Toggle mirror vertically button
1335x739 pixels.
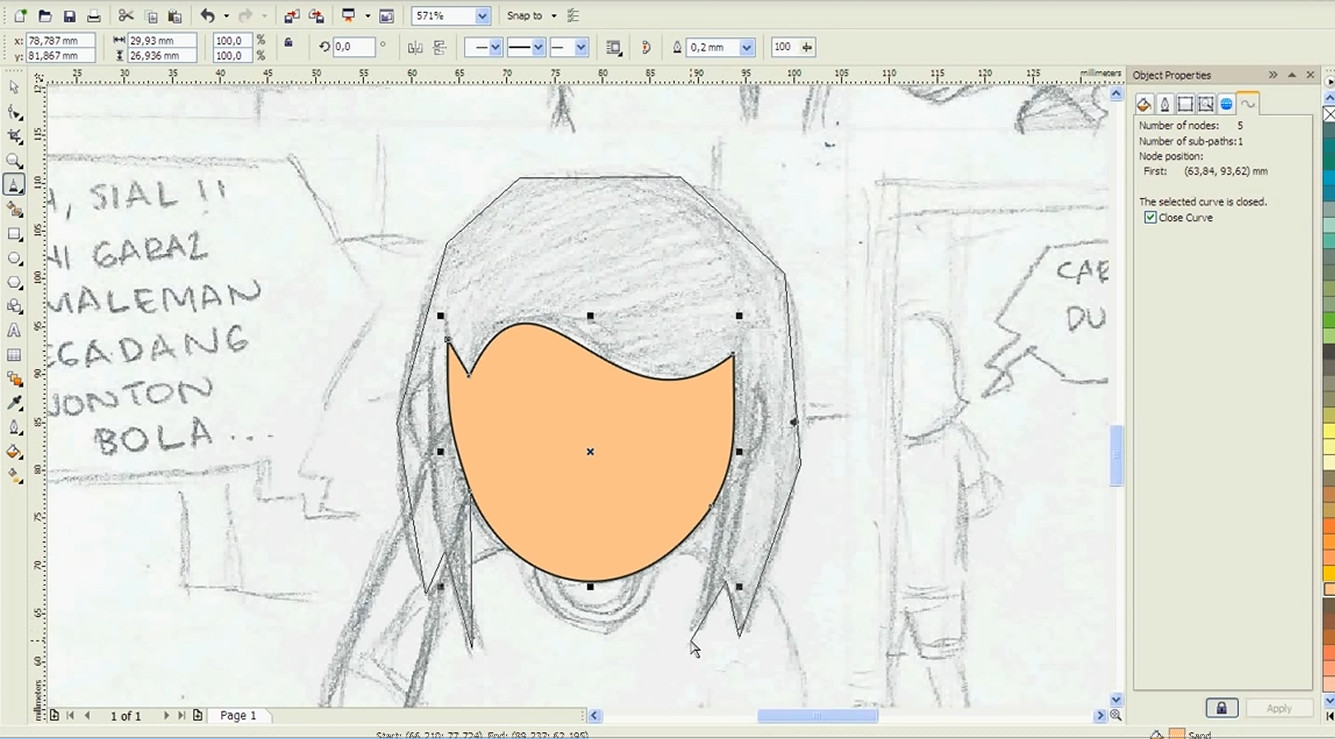(x=439, y=47)
